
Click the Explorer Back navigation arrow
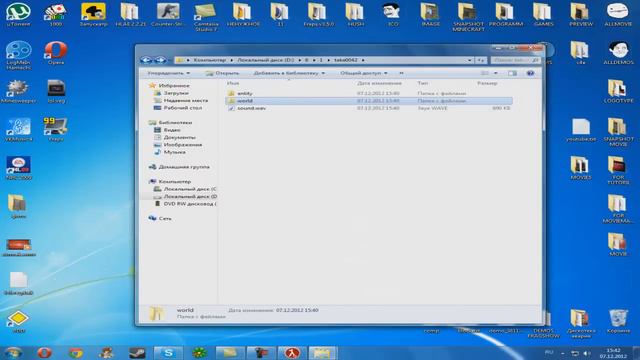(146, 60)
